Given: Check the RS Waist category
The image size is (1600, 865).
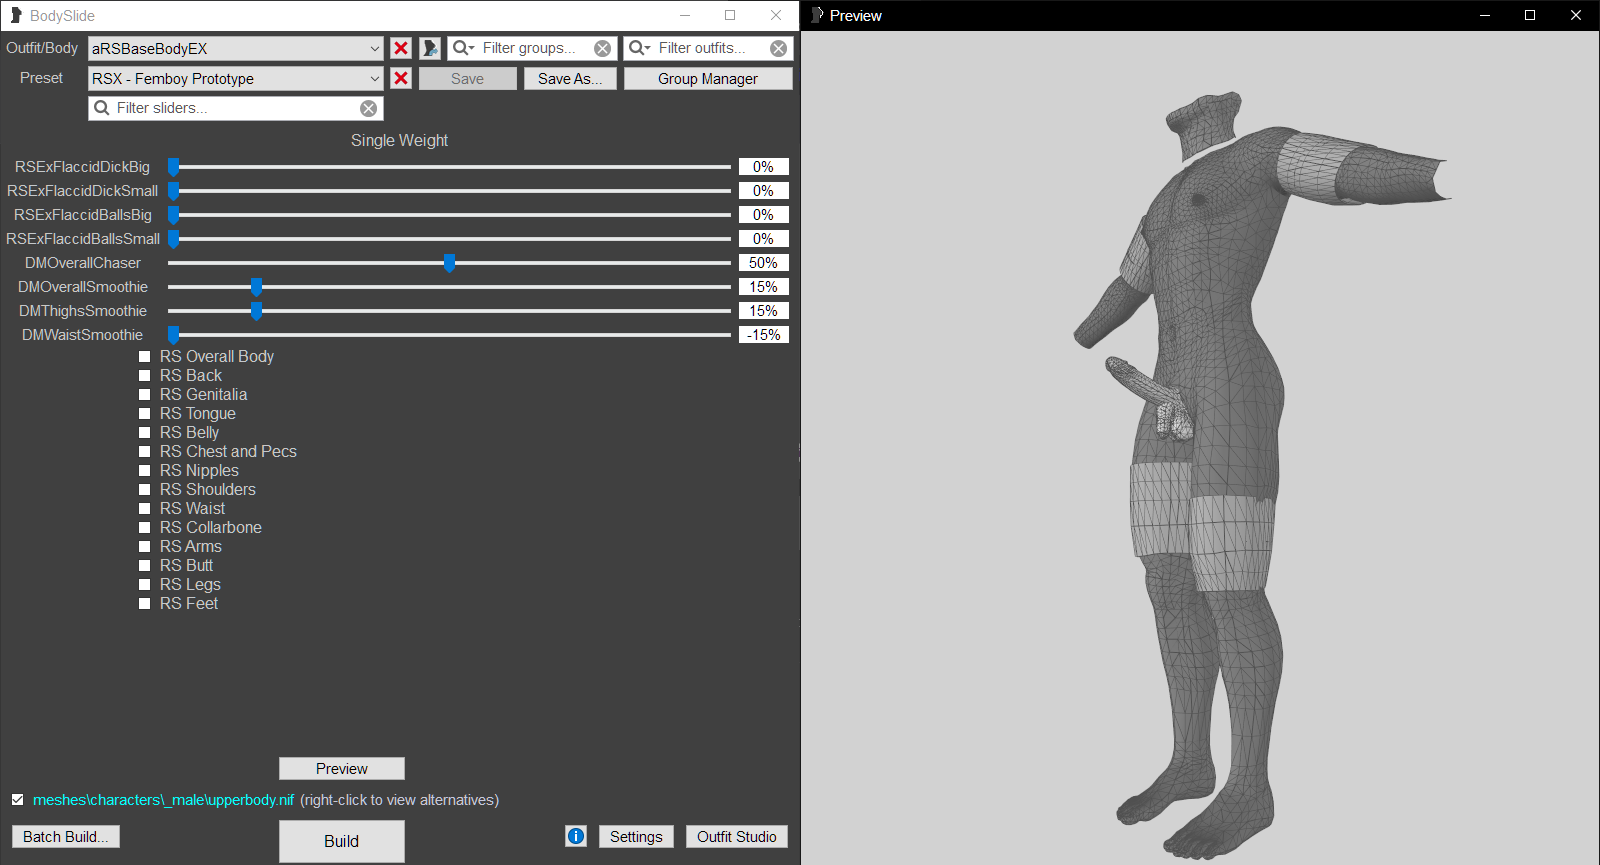Looking at the screenshot, I should click(x=144, y=508).
